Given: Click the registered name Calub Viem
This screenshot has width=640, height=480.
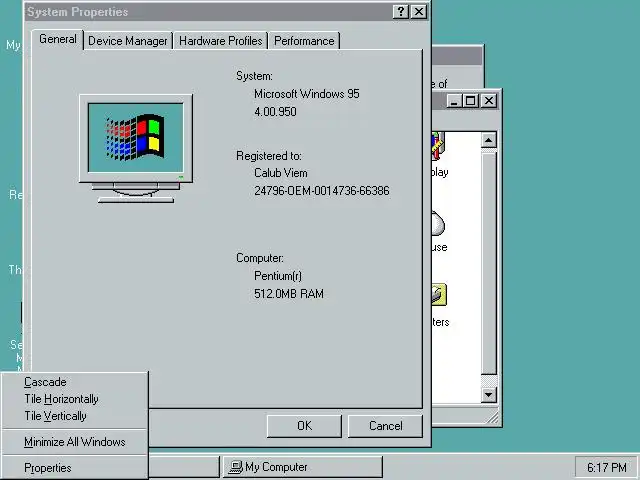Looking at the screenshot, I should click(x=281, y=173).
